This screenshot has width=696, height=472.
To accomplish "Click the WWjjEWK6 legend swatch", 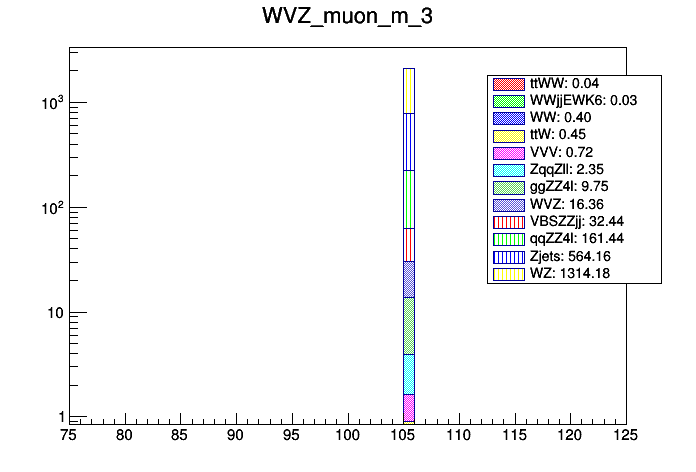I will [508, 100].
